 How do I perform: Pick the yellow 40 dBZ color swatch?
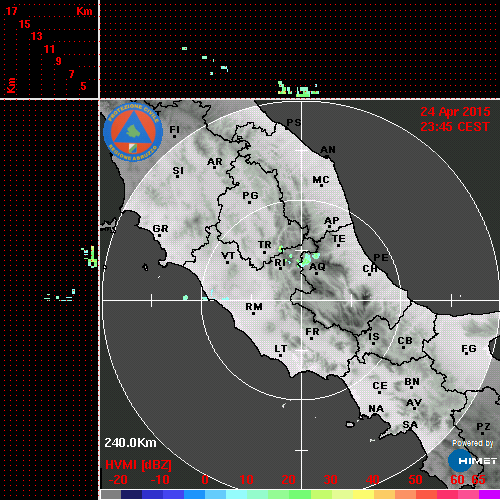point(363,494)
